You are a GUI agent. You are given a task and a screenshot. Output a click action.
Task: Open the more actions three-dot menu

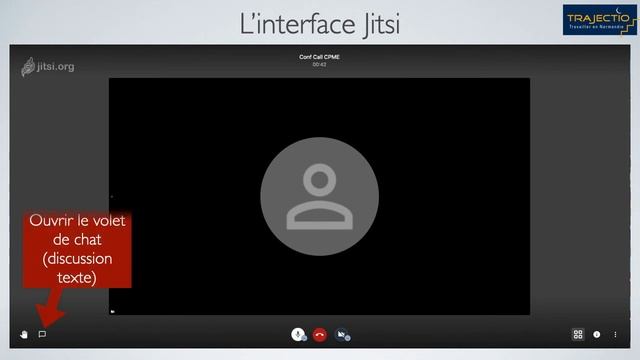615,335
